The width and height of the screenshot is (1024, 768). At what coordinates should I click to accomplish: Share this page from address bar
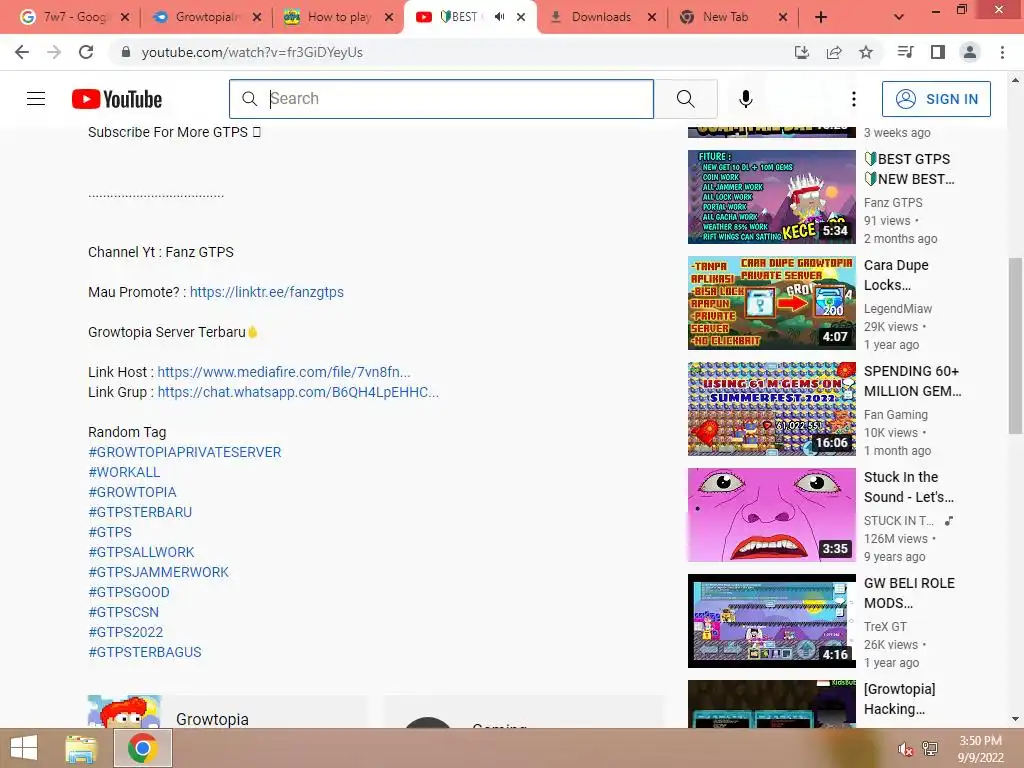pyautogui.click(x=834, y=52)
